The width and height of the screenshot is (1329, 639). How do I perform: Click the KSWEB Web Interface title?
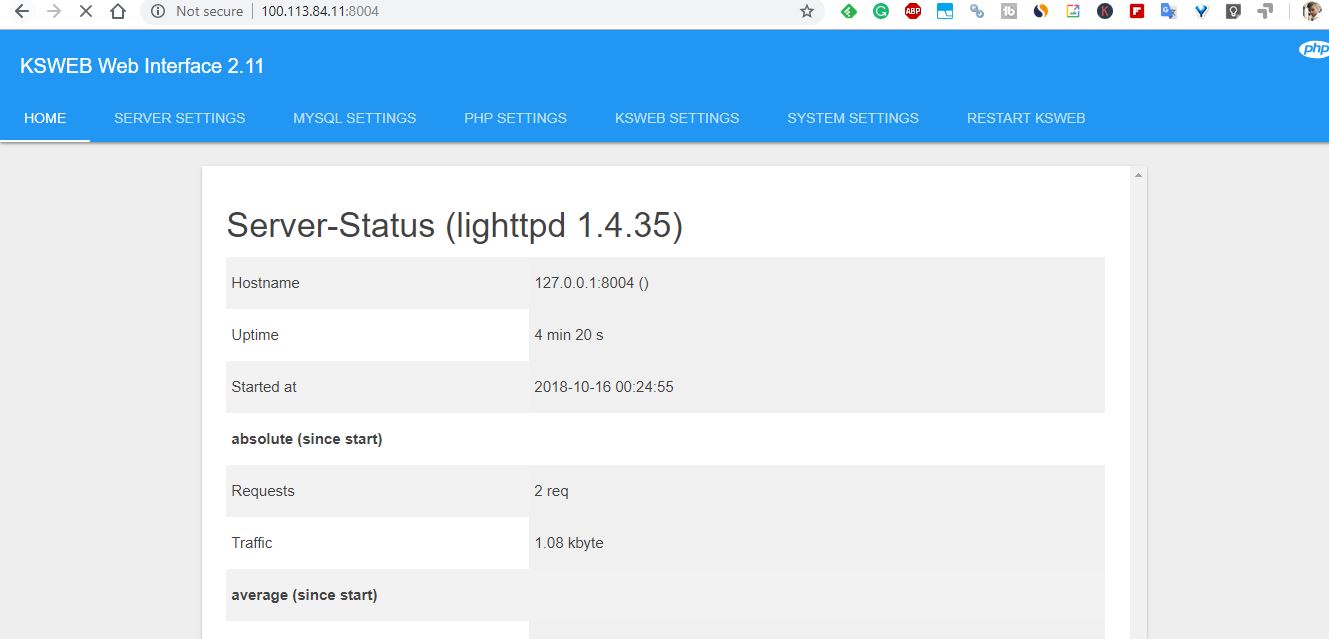(x=142, y=66)
